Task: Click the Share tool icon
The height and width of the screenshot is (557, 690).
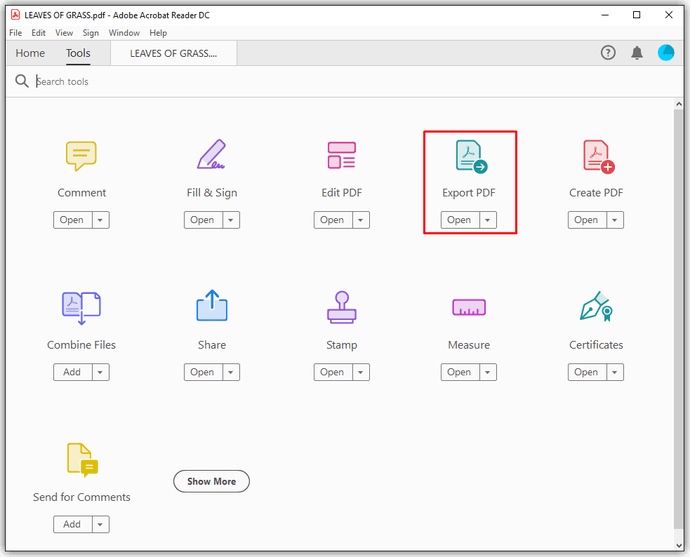Action: coord(212,305)
